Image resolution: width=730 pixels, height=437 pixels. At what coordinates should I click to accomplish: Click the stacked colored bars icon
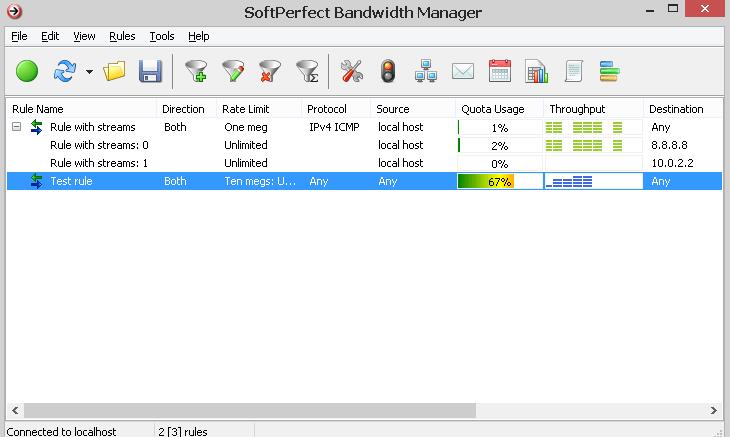pyautogui.click(x=609, y=71)
